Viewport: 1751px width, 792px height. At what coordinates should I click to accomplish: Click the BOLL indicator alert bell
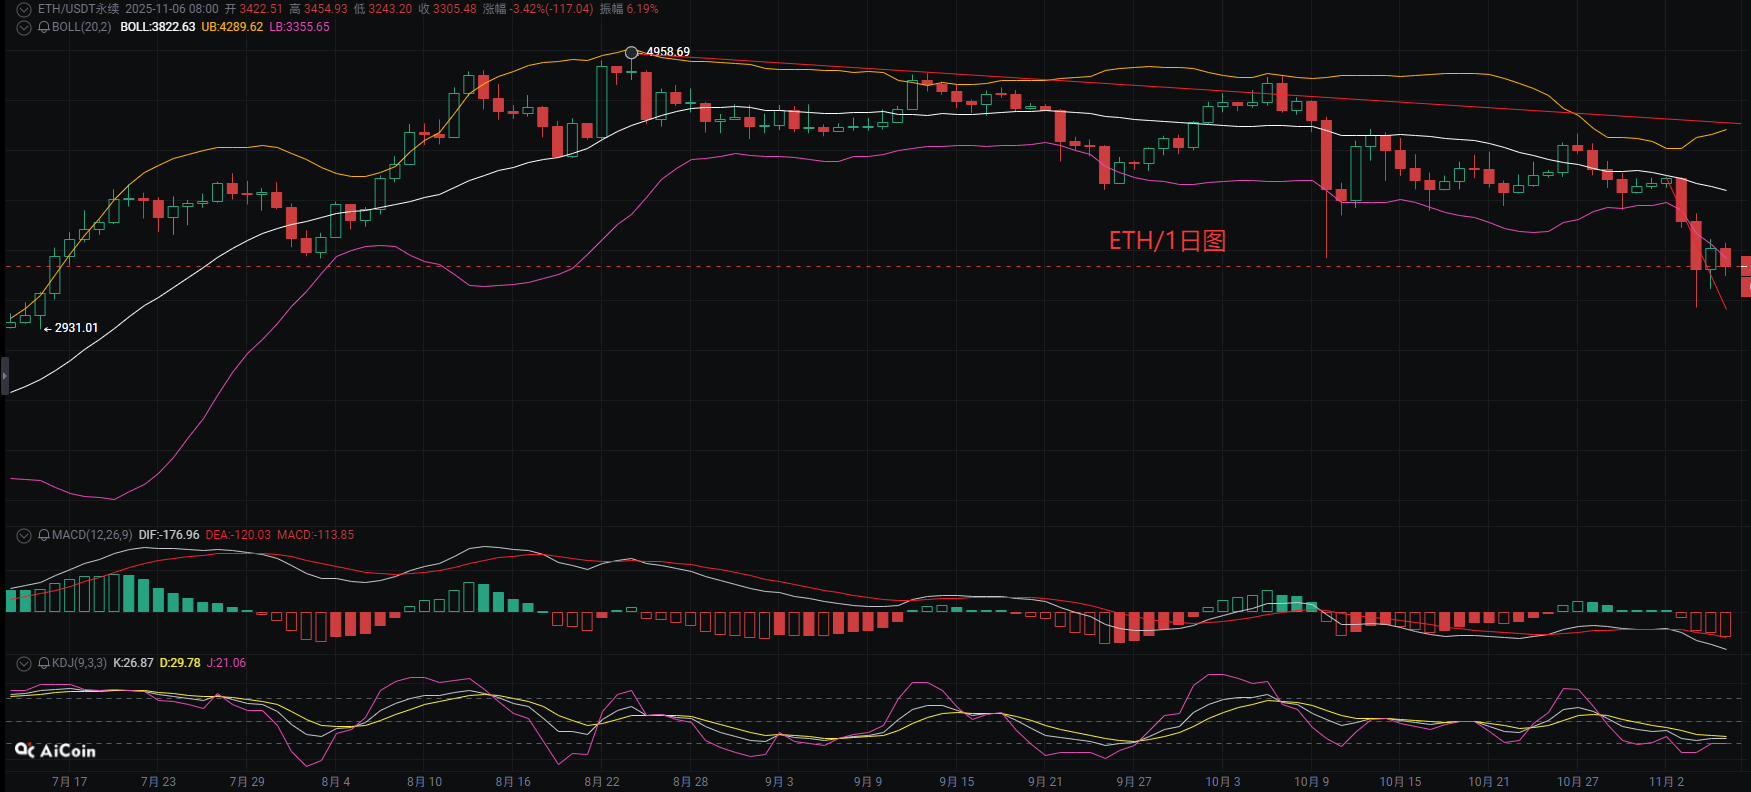coord(44,27)
